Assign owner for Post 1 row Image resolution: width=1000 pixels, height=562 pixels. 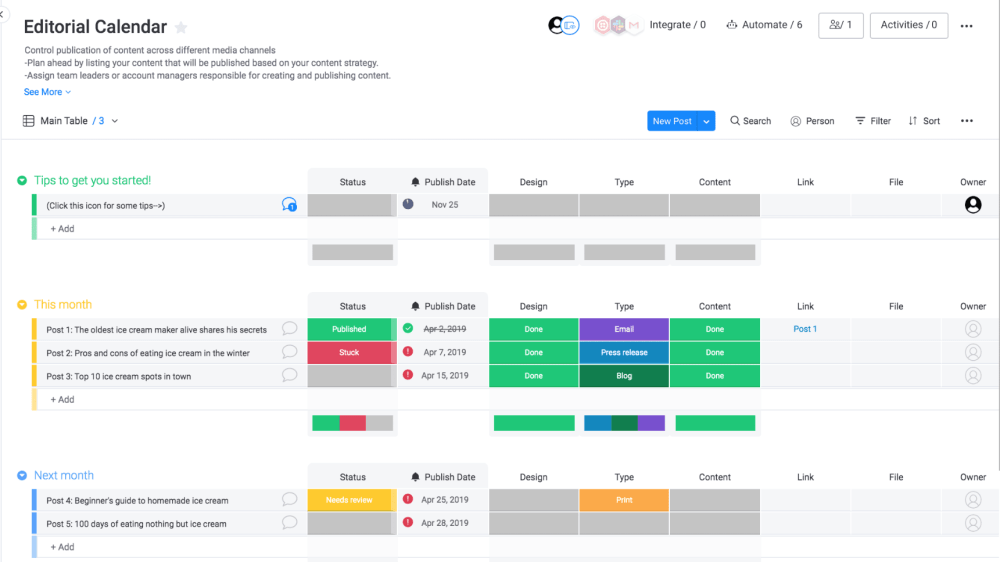[973, 329]
